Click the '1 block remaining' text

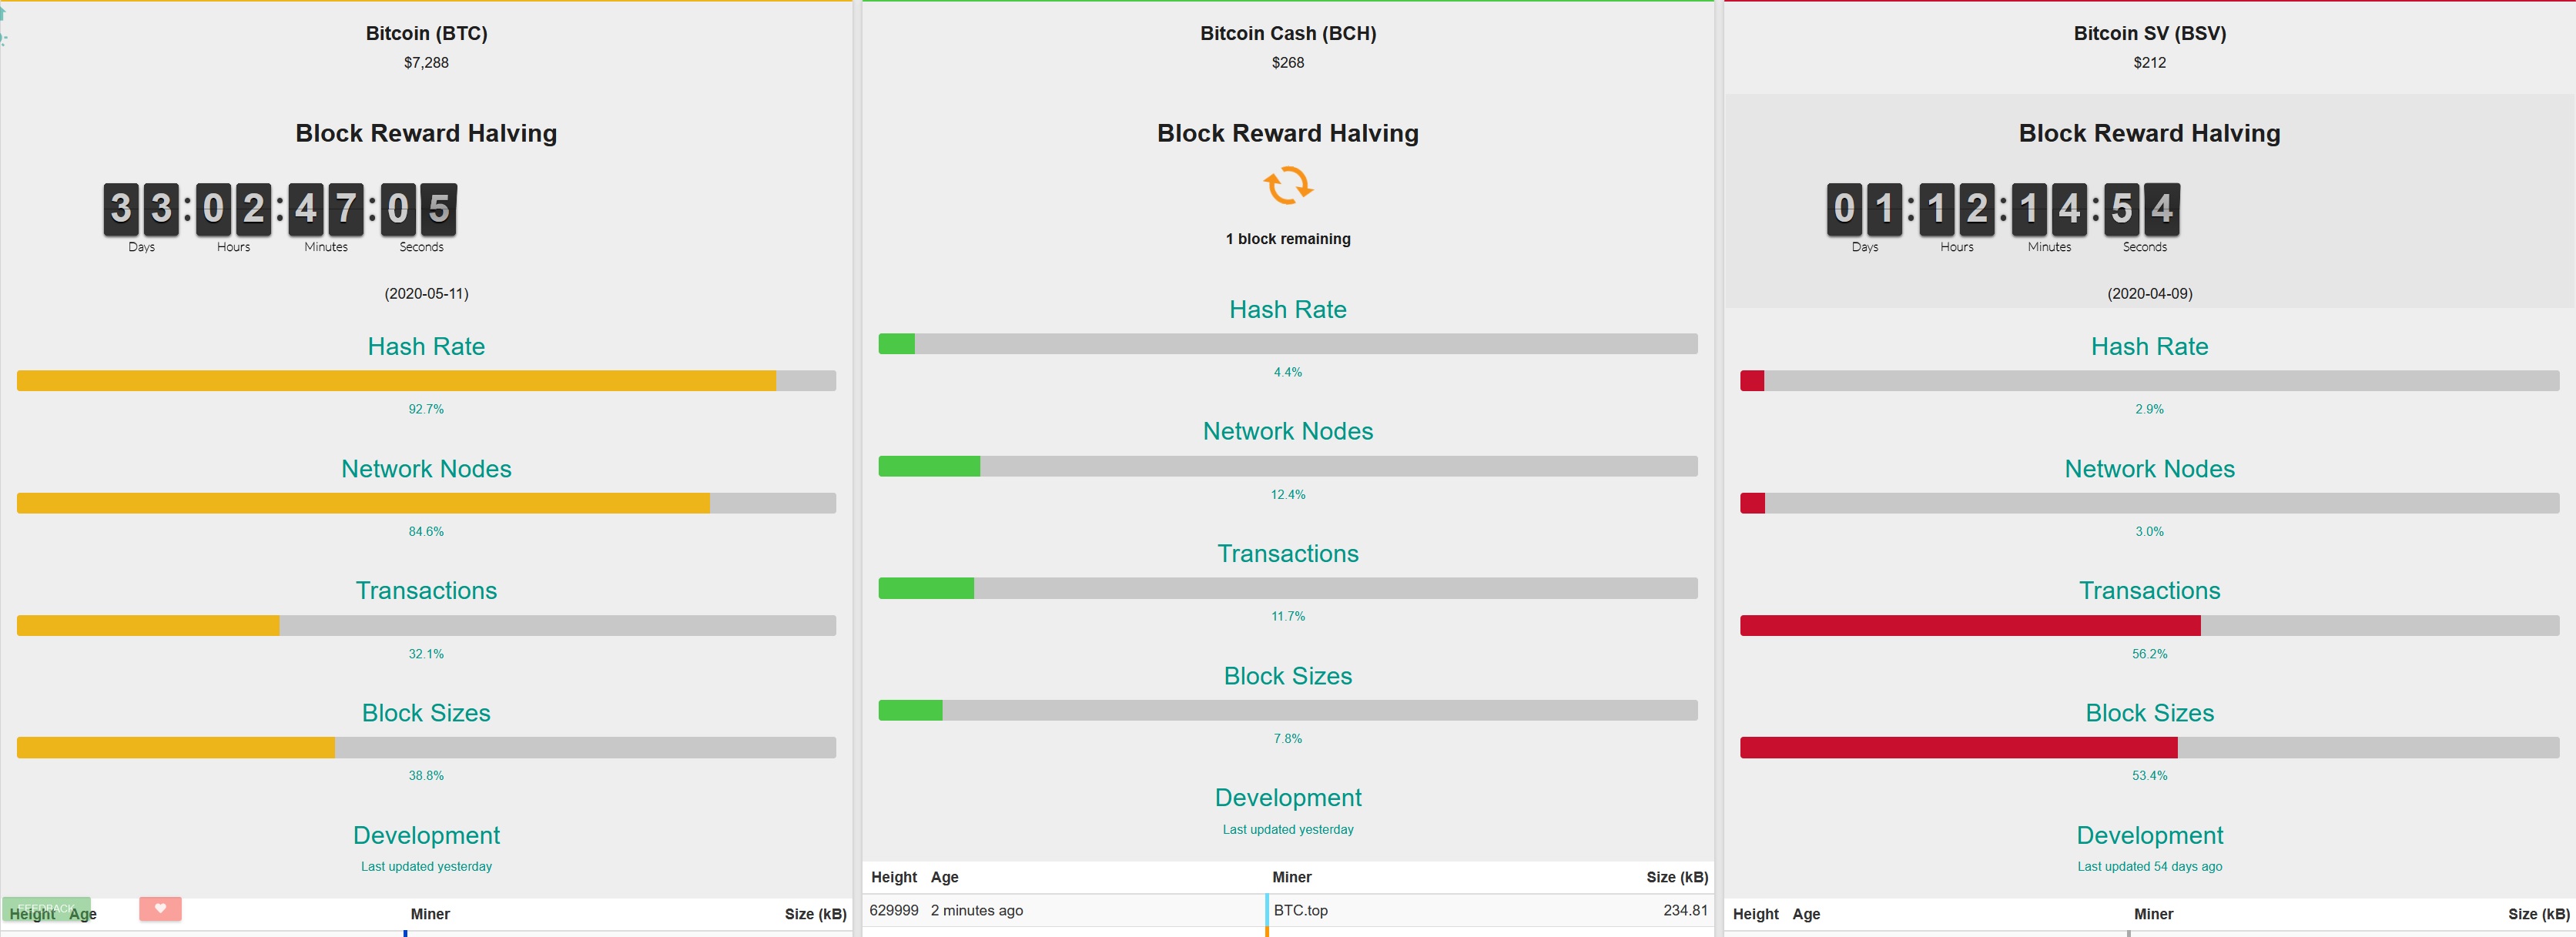[1288, 238]
